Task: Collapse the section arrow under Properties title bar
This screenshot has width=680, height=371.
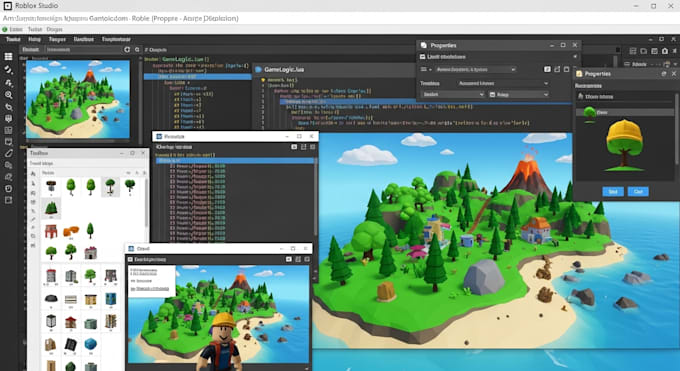Action: 575,56
